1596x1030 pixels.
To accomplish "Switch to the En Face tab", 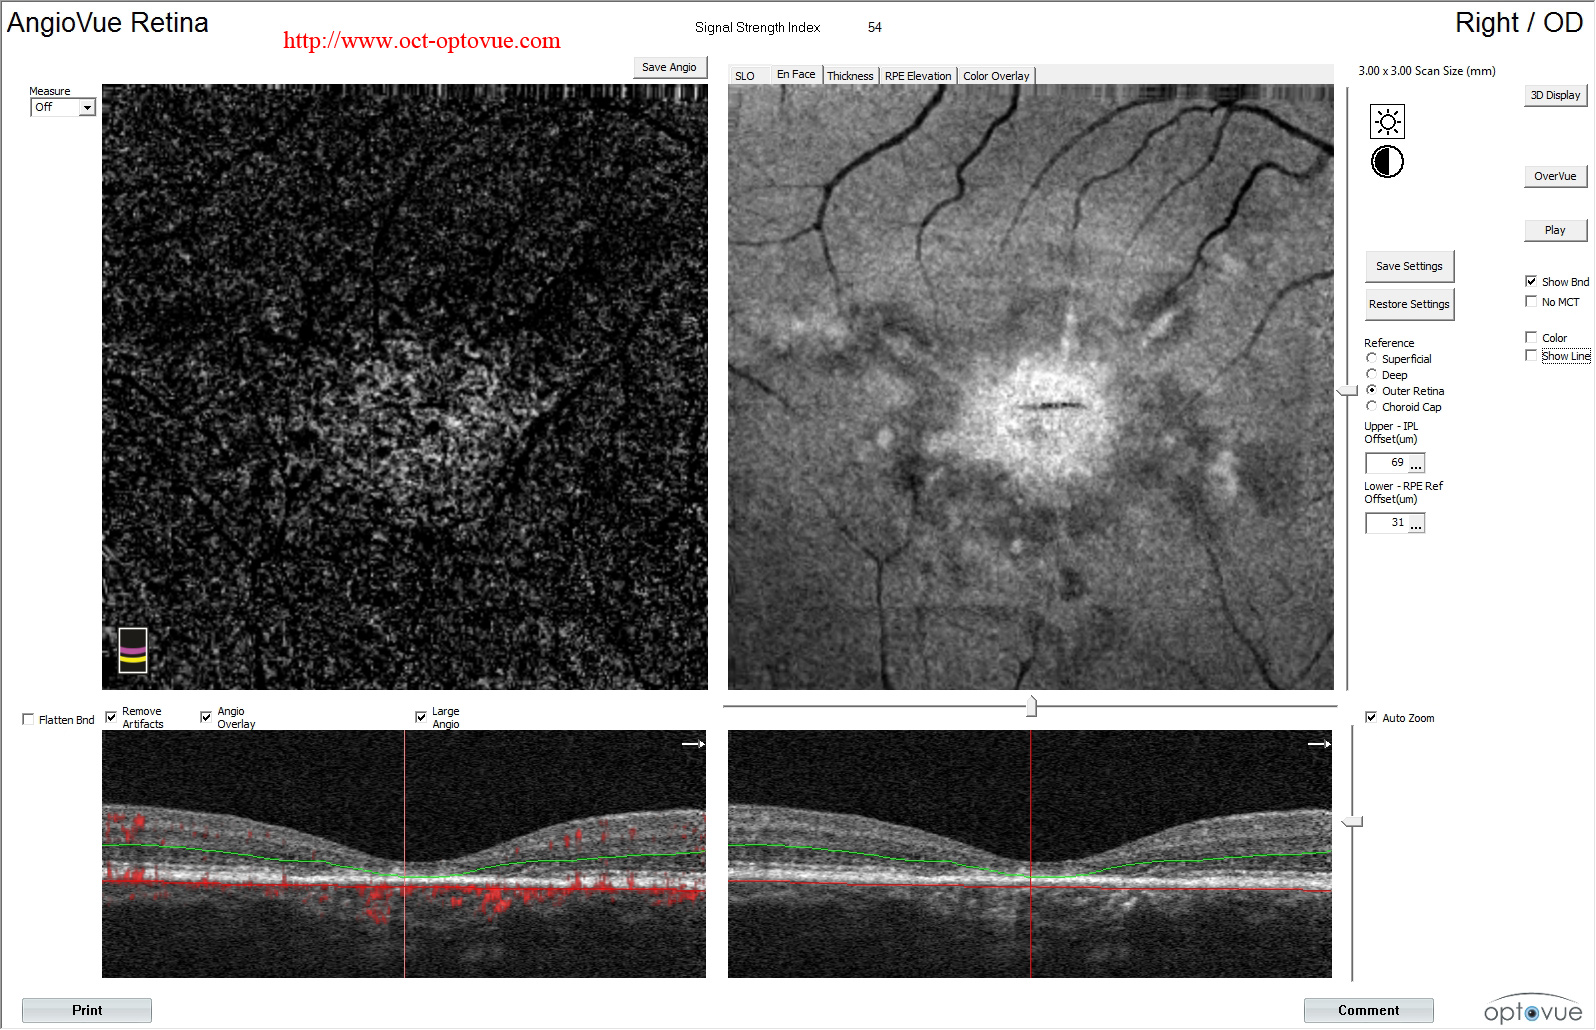I will [x=796, y=75].
